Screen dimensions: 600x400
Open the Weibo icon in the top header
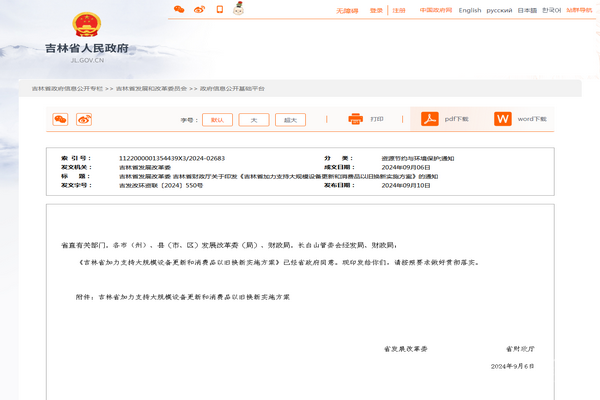pos(199,10)
